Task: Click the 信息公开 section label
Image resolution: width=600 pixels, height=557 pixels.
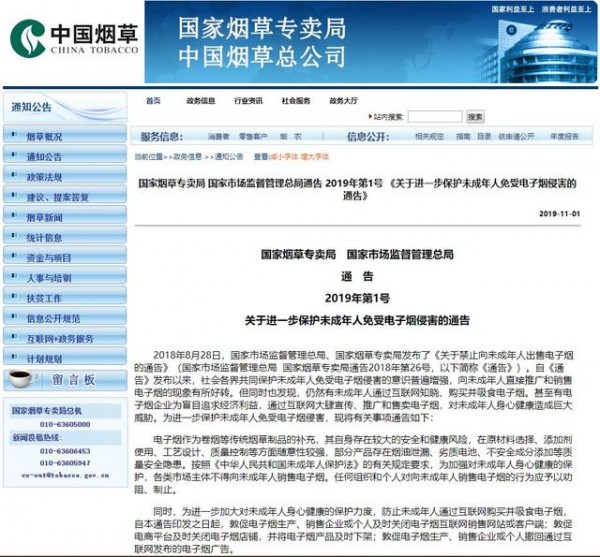Action: (368, 137)
